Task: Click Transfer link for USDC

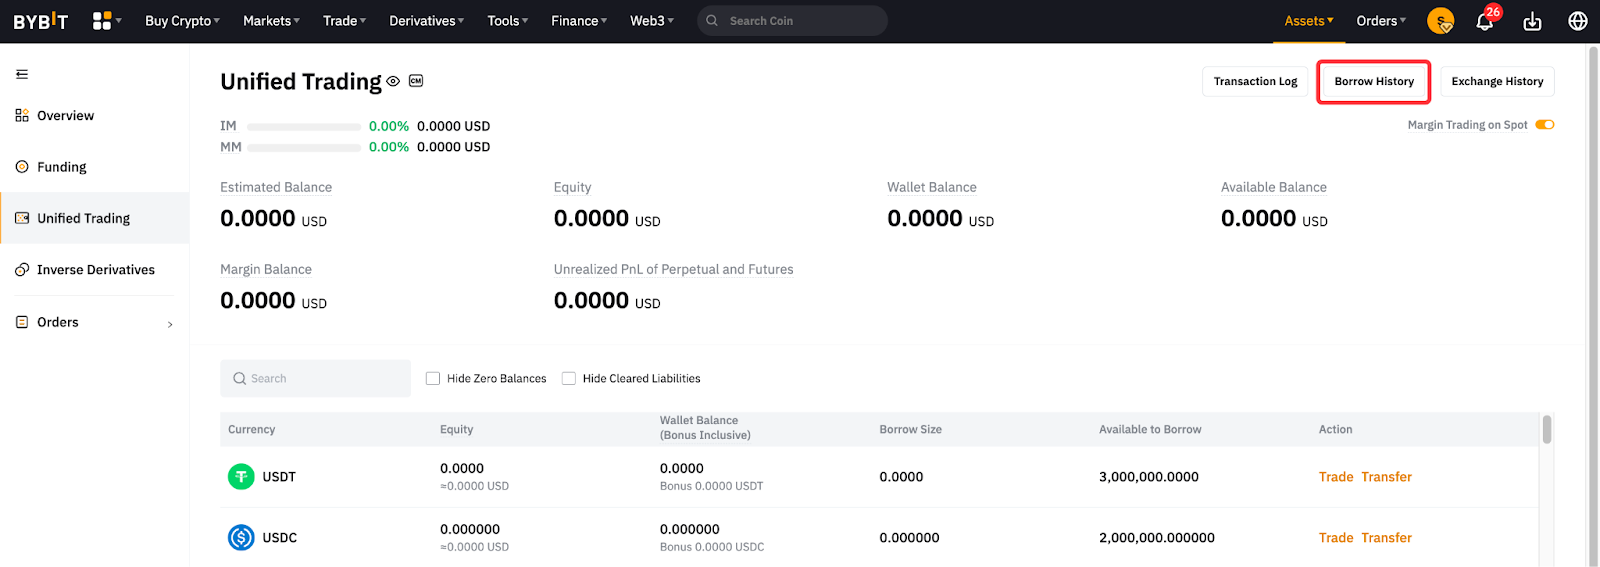Action: click(1386, 538)
